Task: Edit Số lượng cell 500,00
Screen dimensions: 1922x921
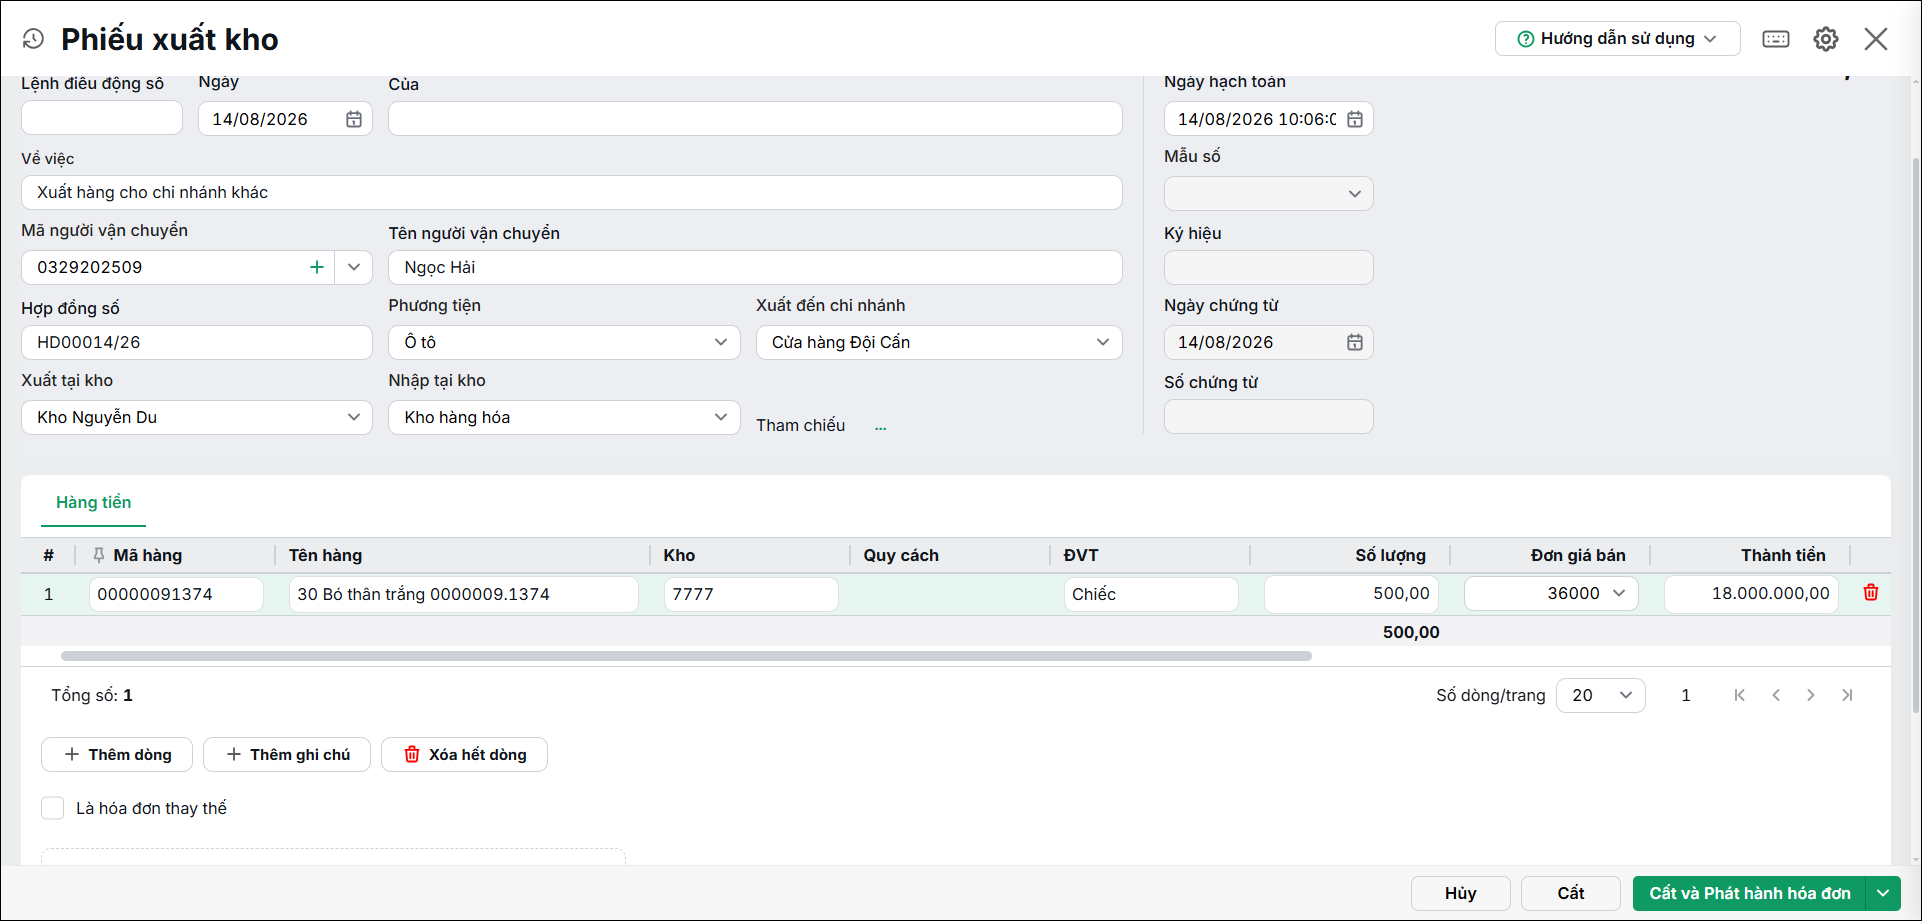Action: point(1351,593)
